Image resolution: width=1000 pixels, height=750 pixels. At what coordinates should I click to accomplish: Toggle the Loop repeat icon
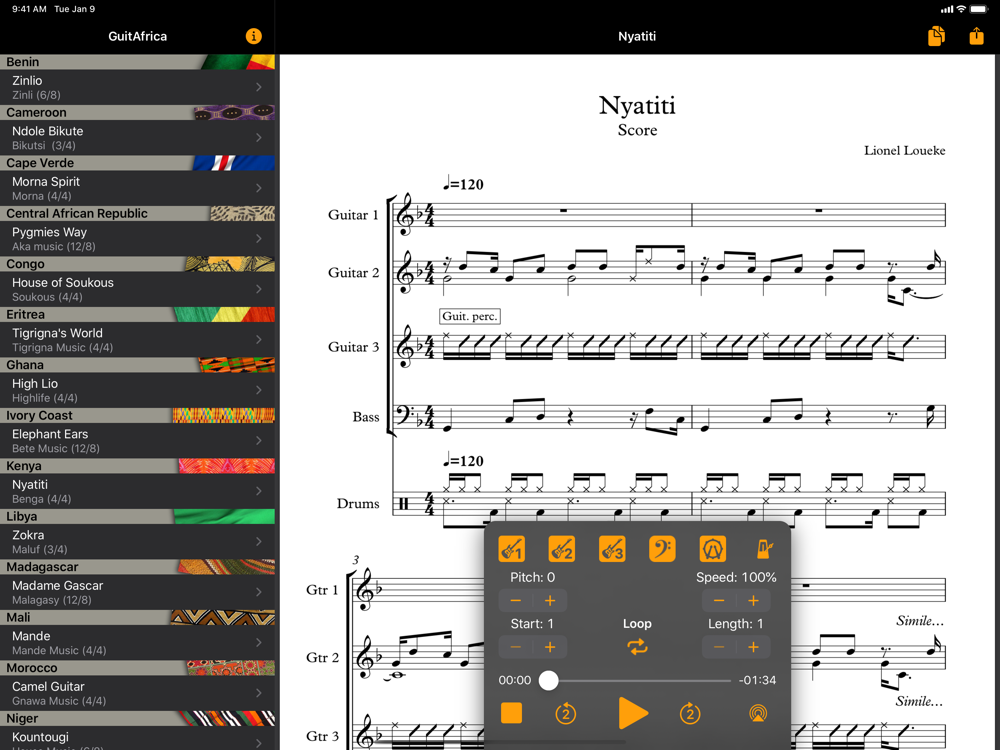[637, 647]
